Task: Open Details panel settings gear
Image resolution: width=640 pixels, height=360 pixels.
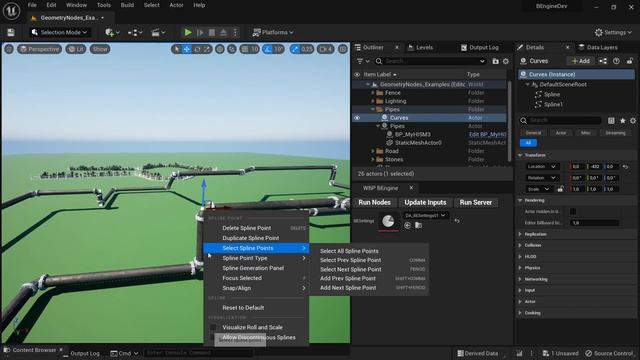Action: (x=633, y=120)
